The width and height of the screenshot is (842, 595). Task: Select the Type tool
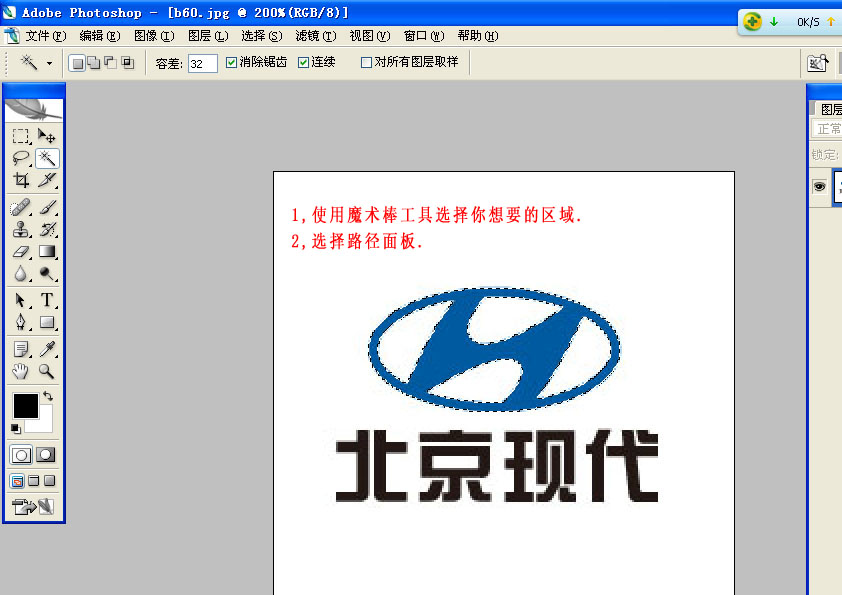[47, 300]
